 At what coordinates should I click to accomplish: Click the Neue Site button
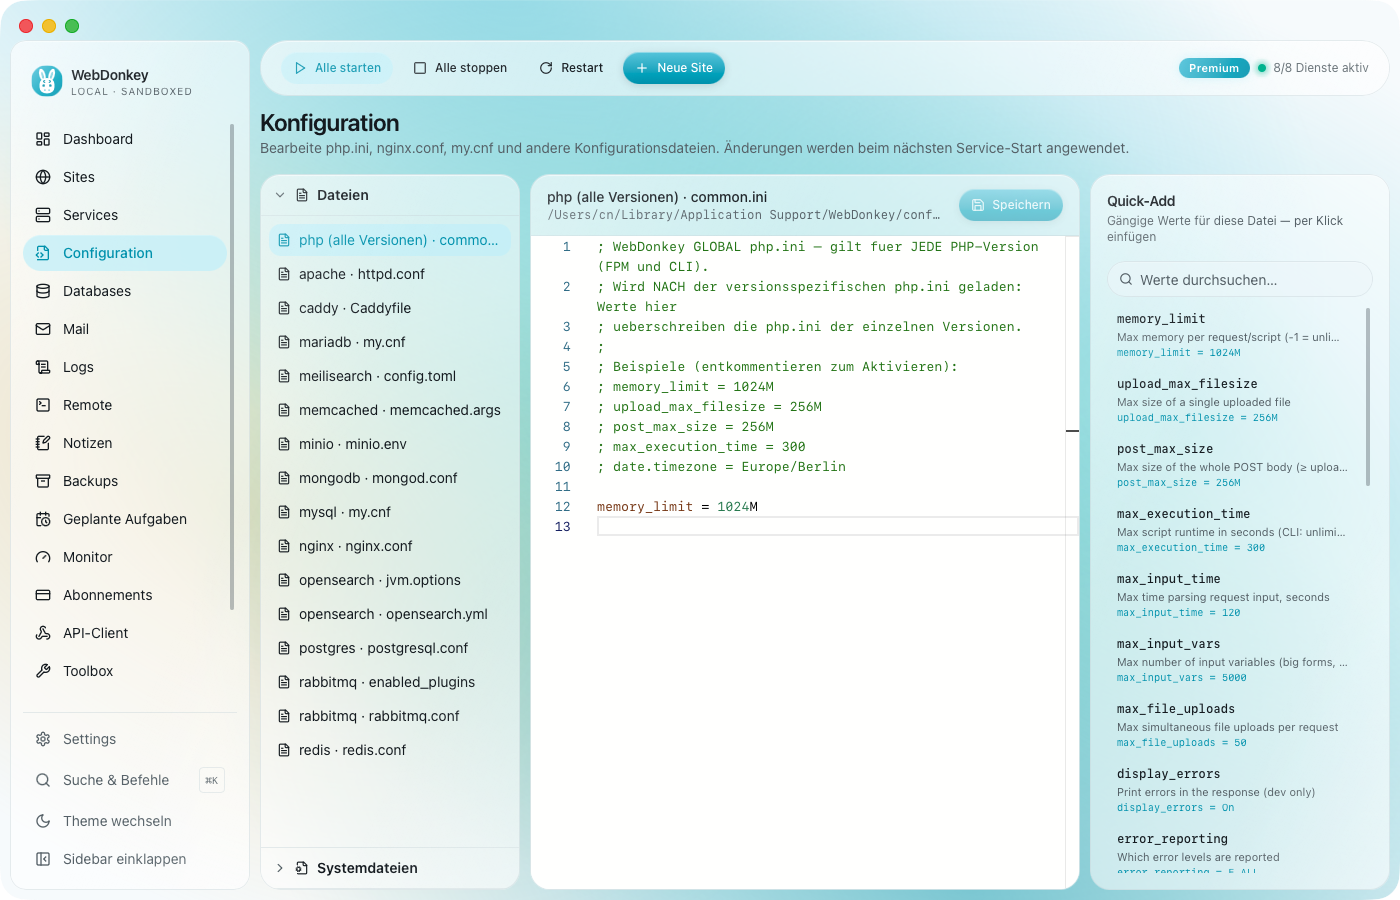pyautogui.click(x=674, y=68)
